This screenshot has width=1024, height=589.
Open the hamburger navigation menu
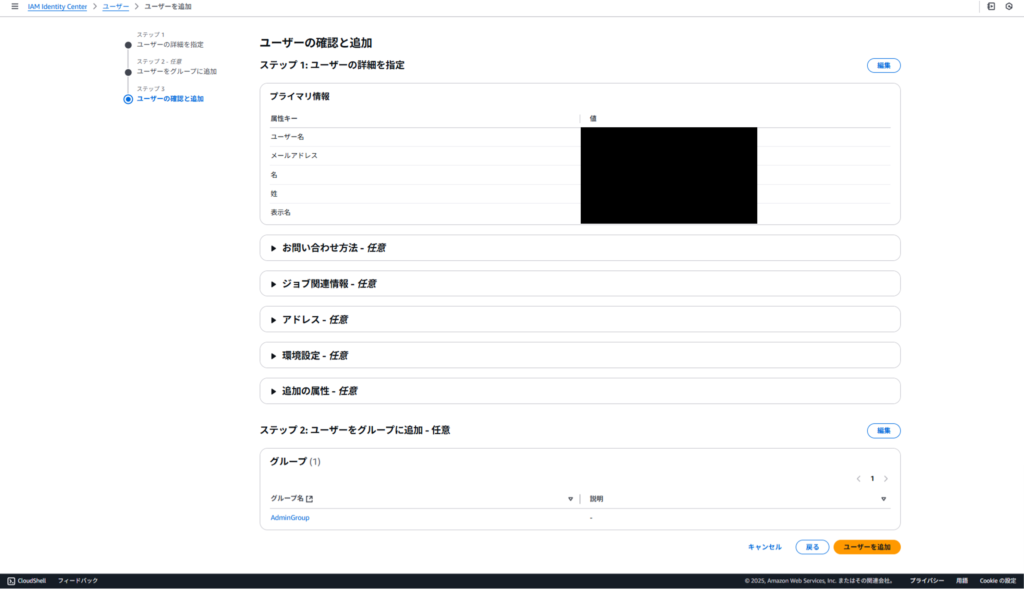(x=14, y=7)
